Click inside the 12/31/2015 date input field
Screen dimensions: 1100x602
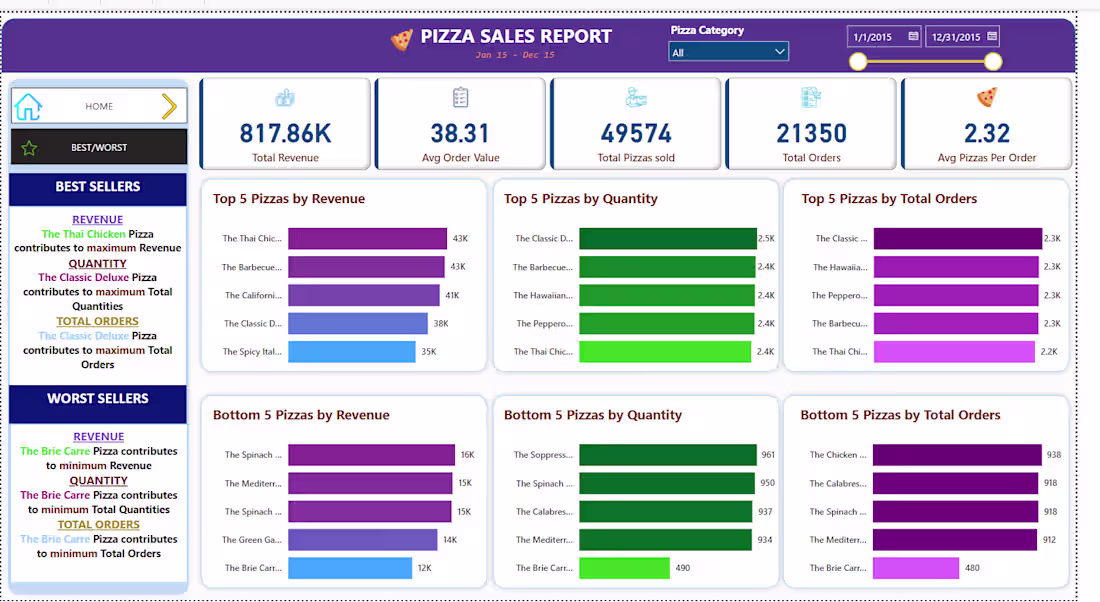957,35
